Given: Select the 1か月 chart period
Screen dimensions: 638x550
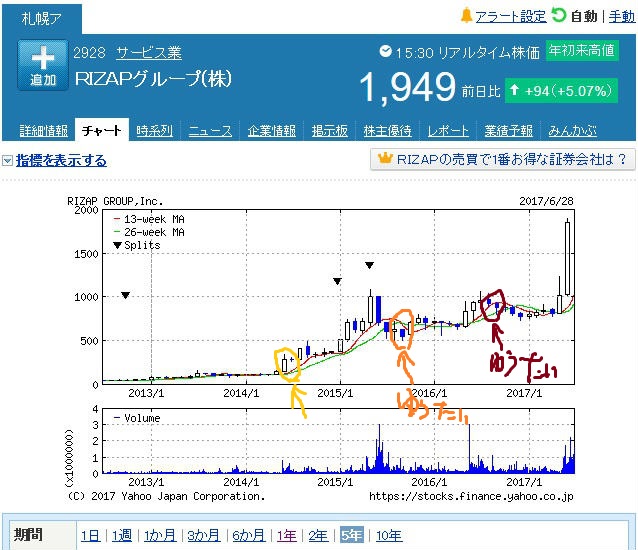Looking at the screenshot, I should [x=158, y=535].
